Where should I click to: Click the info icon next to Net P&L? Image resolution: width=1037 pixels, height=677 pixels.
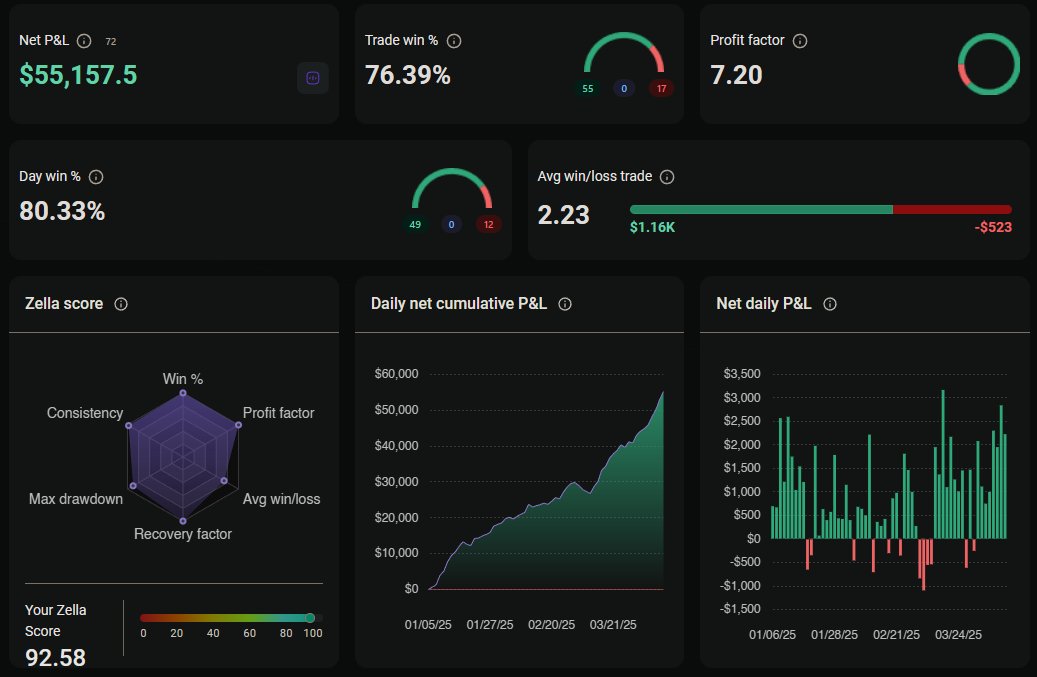click(x=84, y=41)
